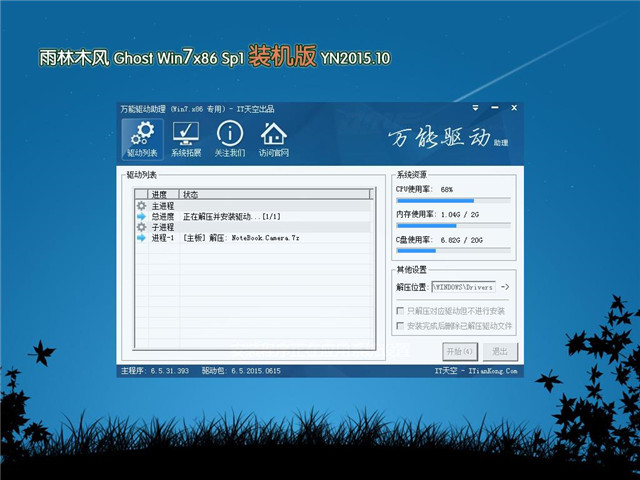The height and width of the screenshot is (480, 640).
Task: Close the 万能驱动助理 window
Action: pyautogui.click(x=514, y=108)
